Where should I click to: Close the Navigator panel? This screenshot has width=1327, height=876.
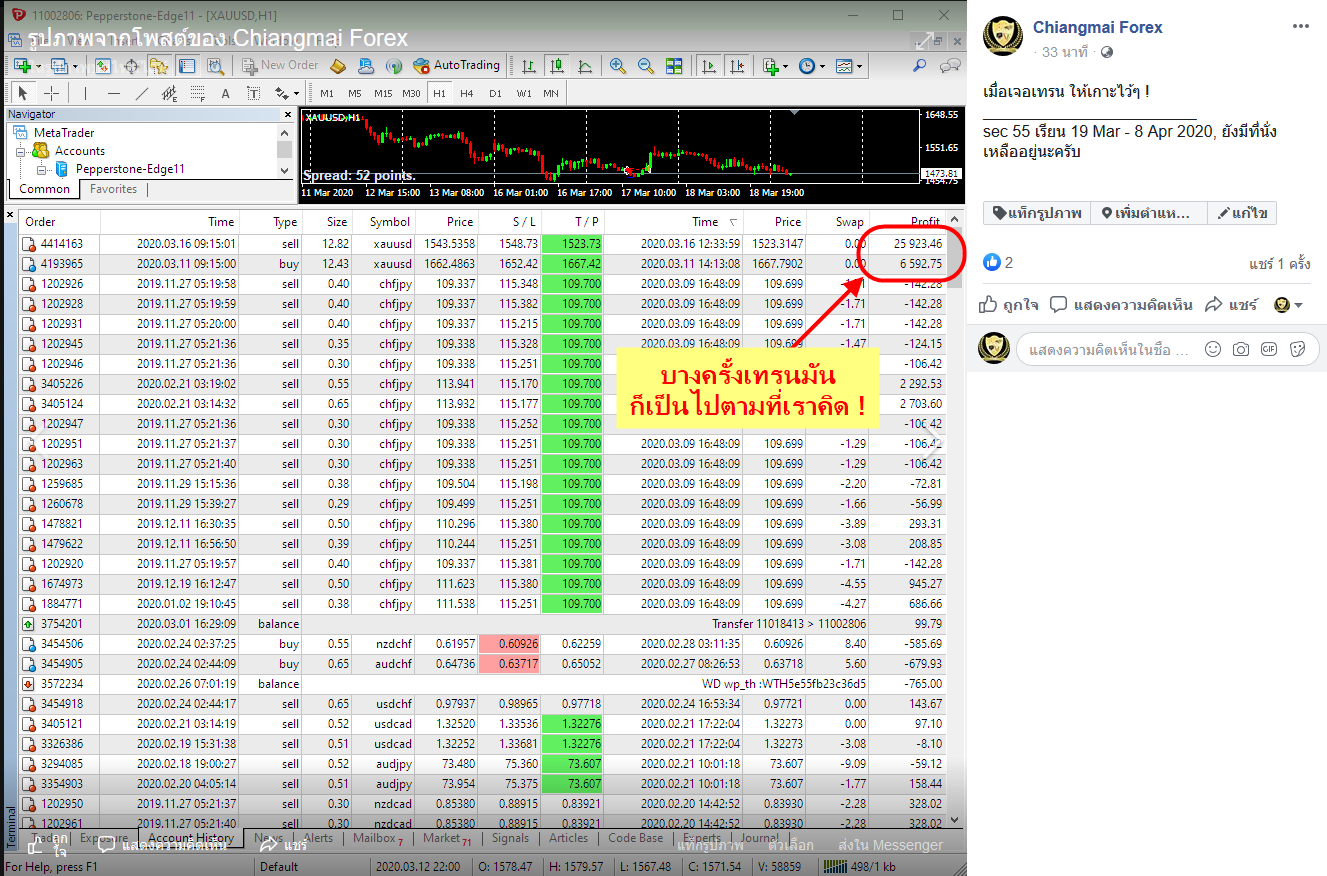pyautogui.click(x=288, y=115)
